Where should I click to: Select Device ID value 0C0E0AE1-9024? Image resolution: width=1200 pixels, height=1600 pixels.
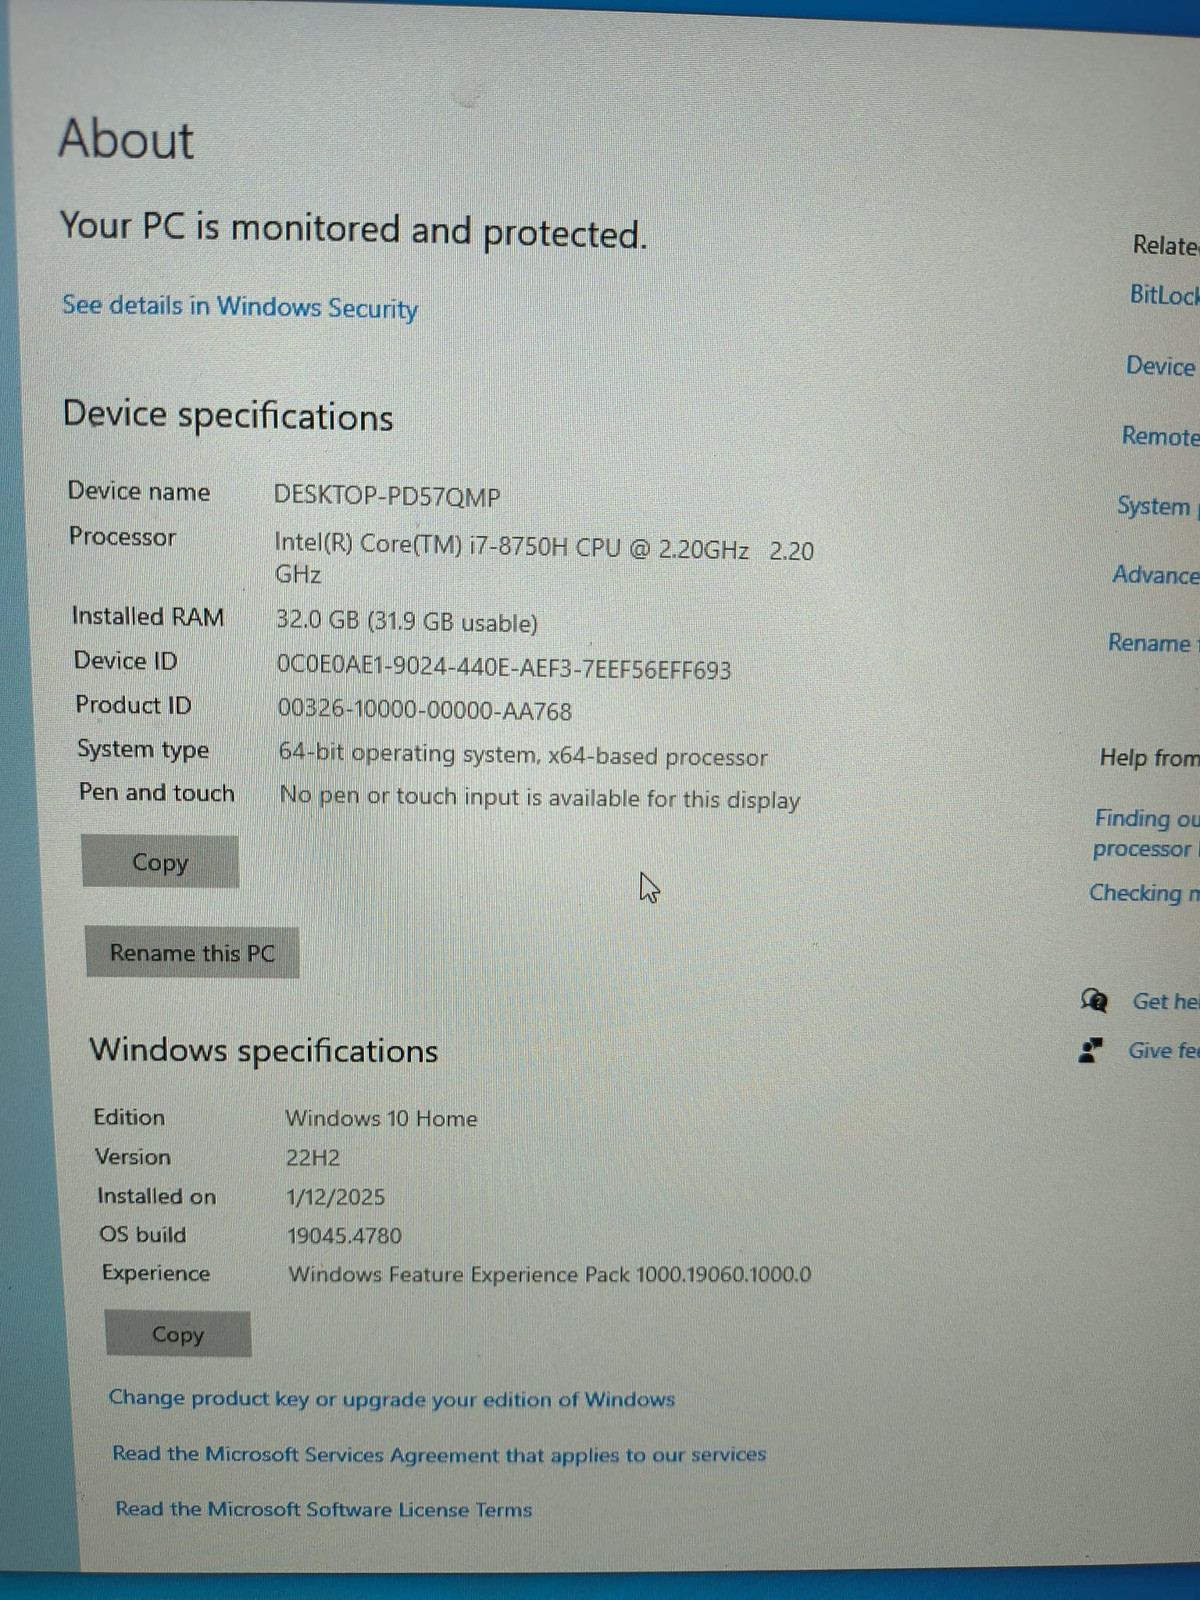(x=504, y=668)
